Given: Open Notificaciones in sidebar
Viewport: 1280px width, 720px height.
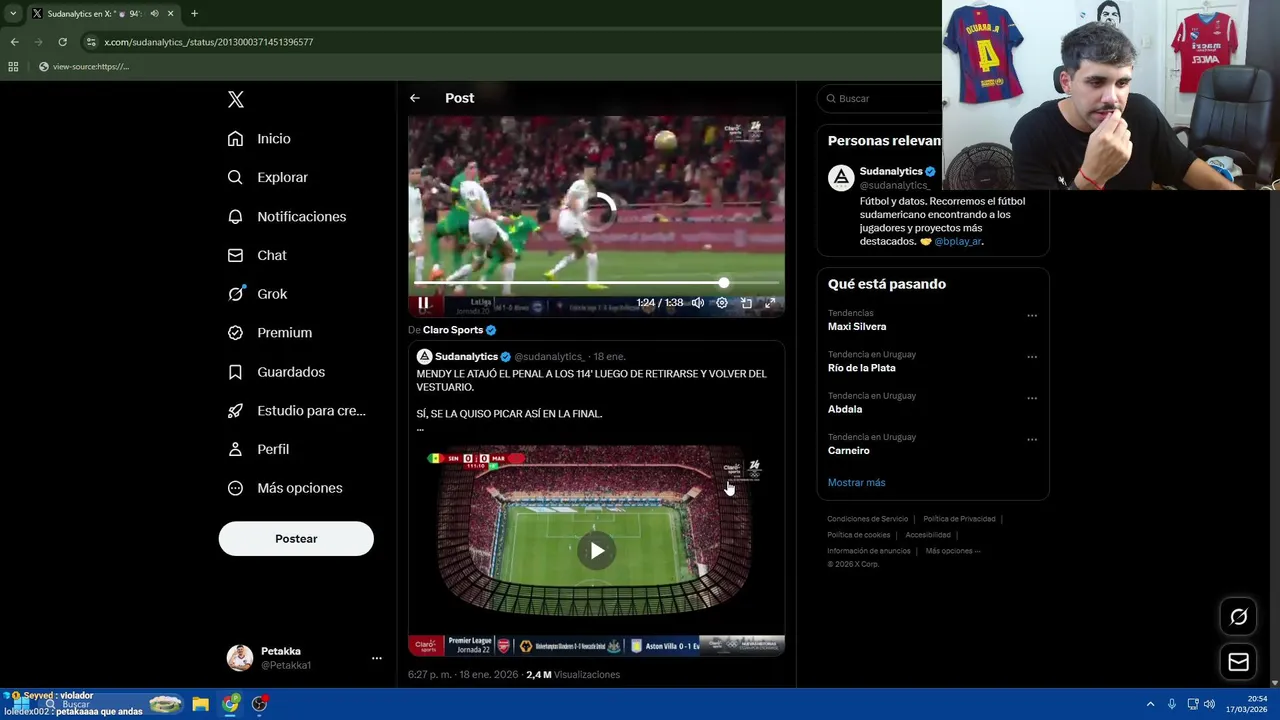Looking at the screenshot, I should pos(286,216).
